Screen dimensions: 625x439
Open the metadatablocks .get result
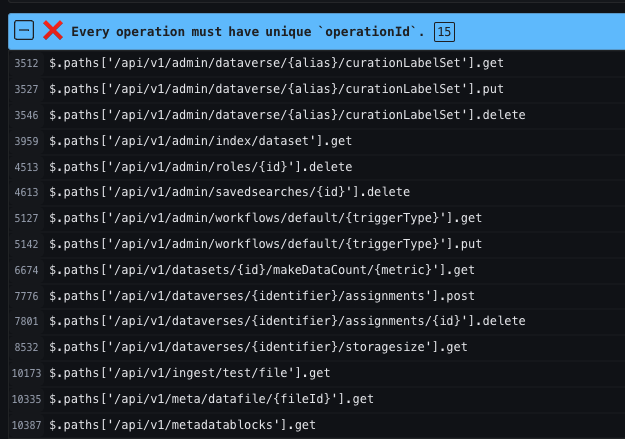(x=182, y=425)
